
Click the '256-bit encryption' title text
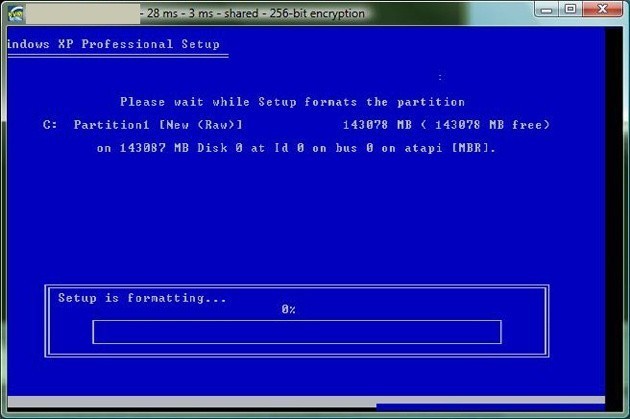317,13
